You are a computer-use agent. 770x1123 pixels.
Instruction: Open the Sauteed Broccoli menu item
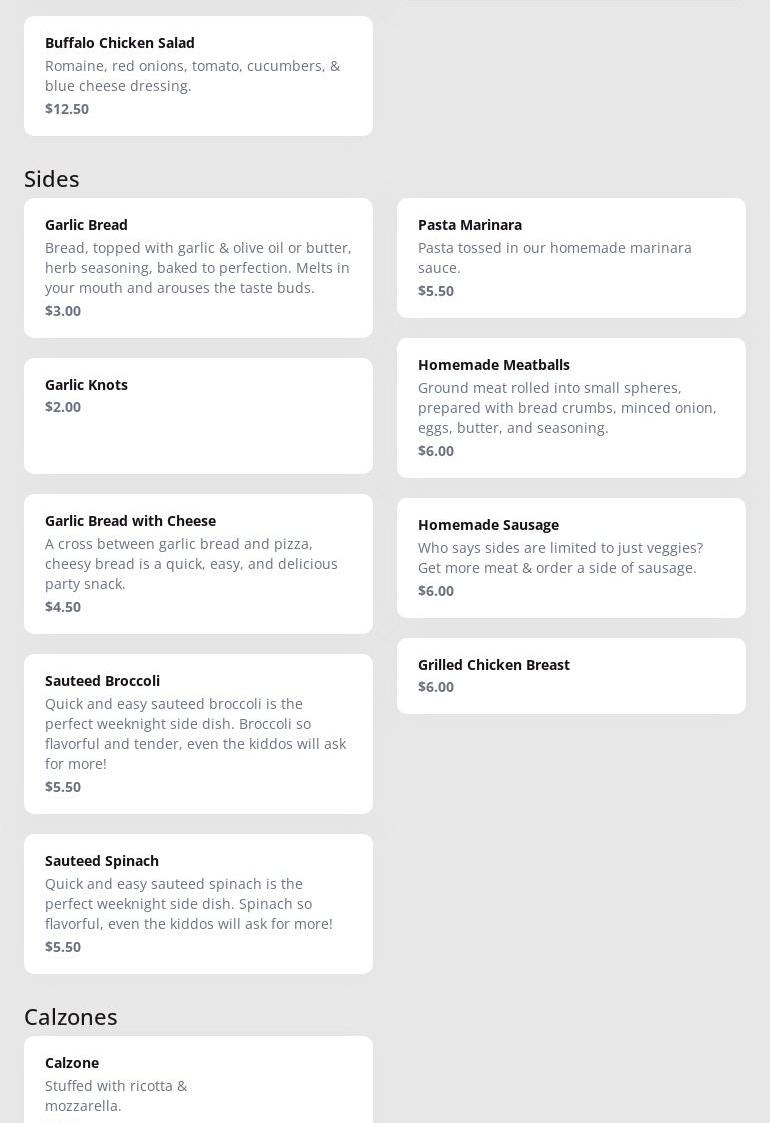pyautogui.click(x=198, y=733)
